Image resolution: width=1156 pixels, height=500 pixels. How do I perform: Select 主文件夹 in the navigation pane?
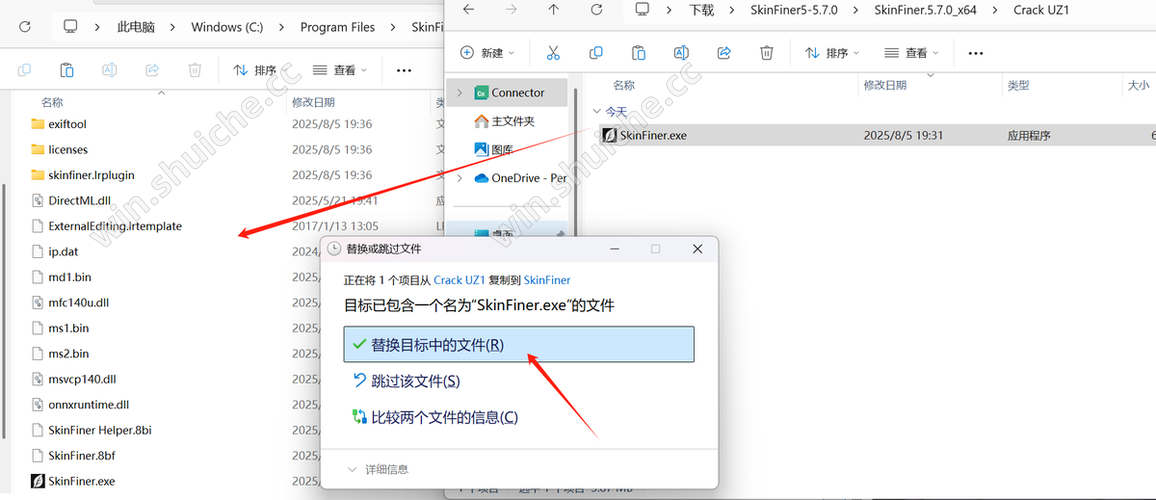click(507, 121)
